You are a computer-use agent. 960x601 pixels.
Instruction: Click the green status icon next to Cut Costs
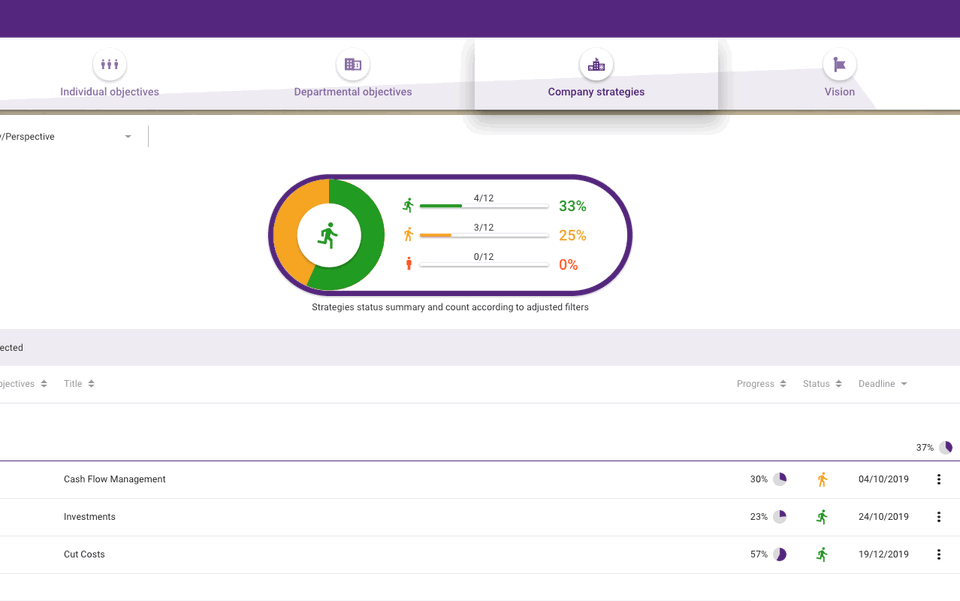pyautogui.click(x=821, y=554)
